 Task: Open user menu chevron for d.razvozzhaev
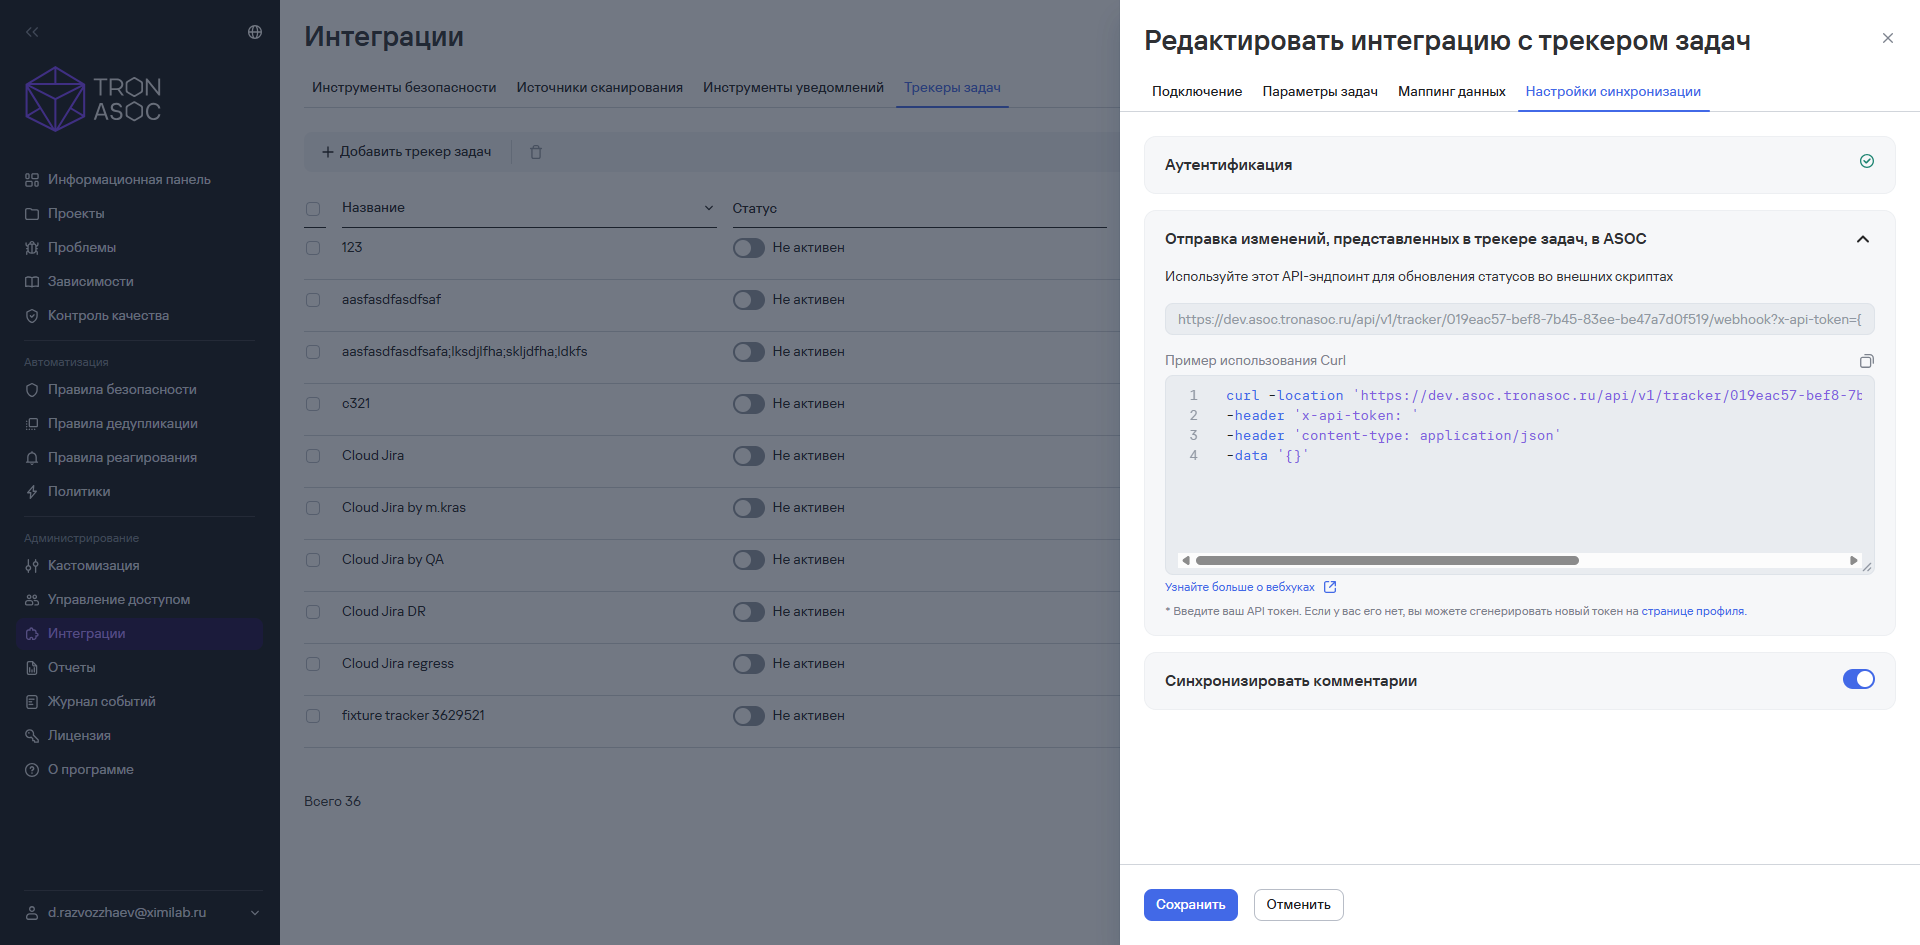pyautogui.click(x=255, y=913)
